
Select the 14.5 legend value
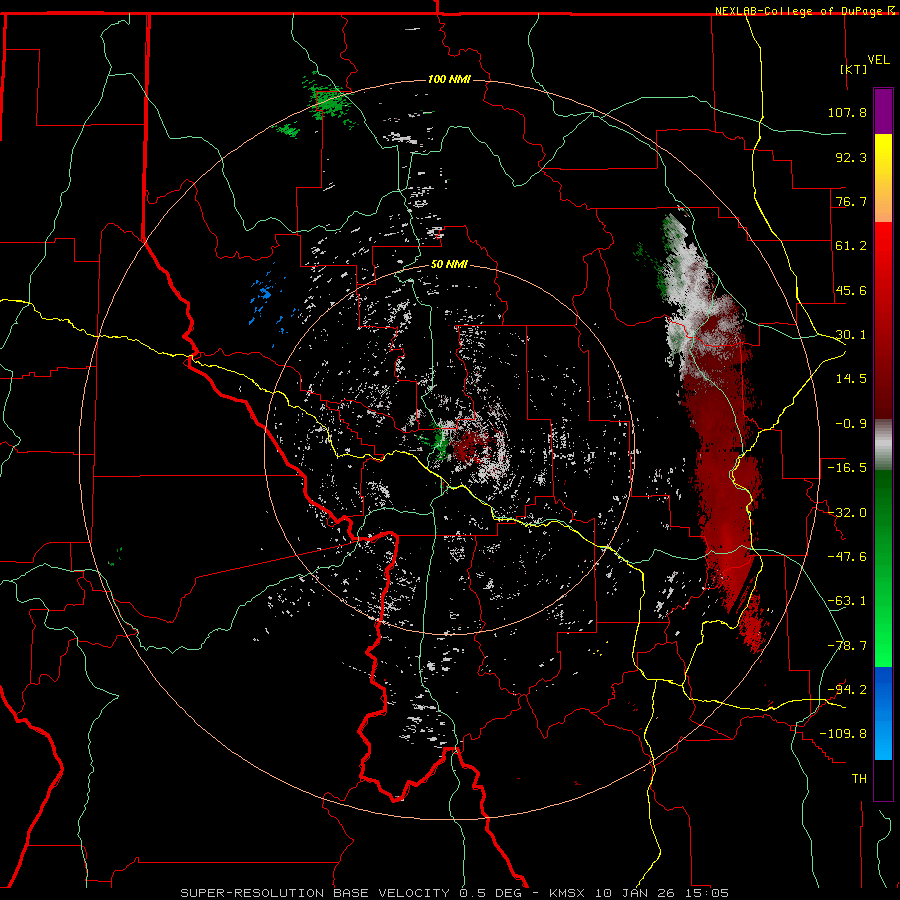851,379
